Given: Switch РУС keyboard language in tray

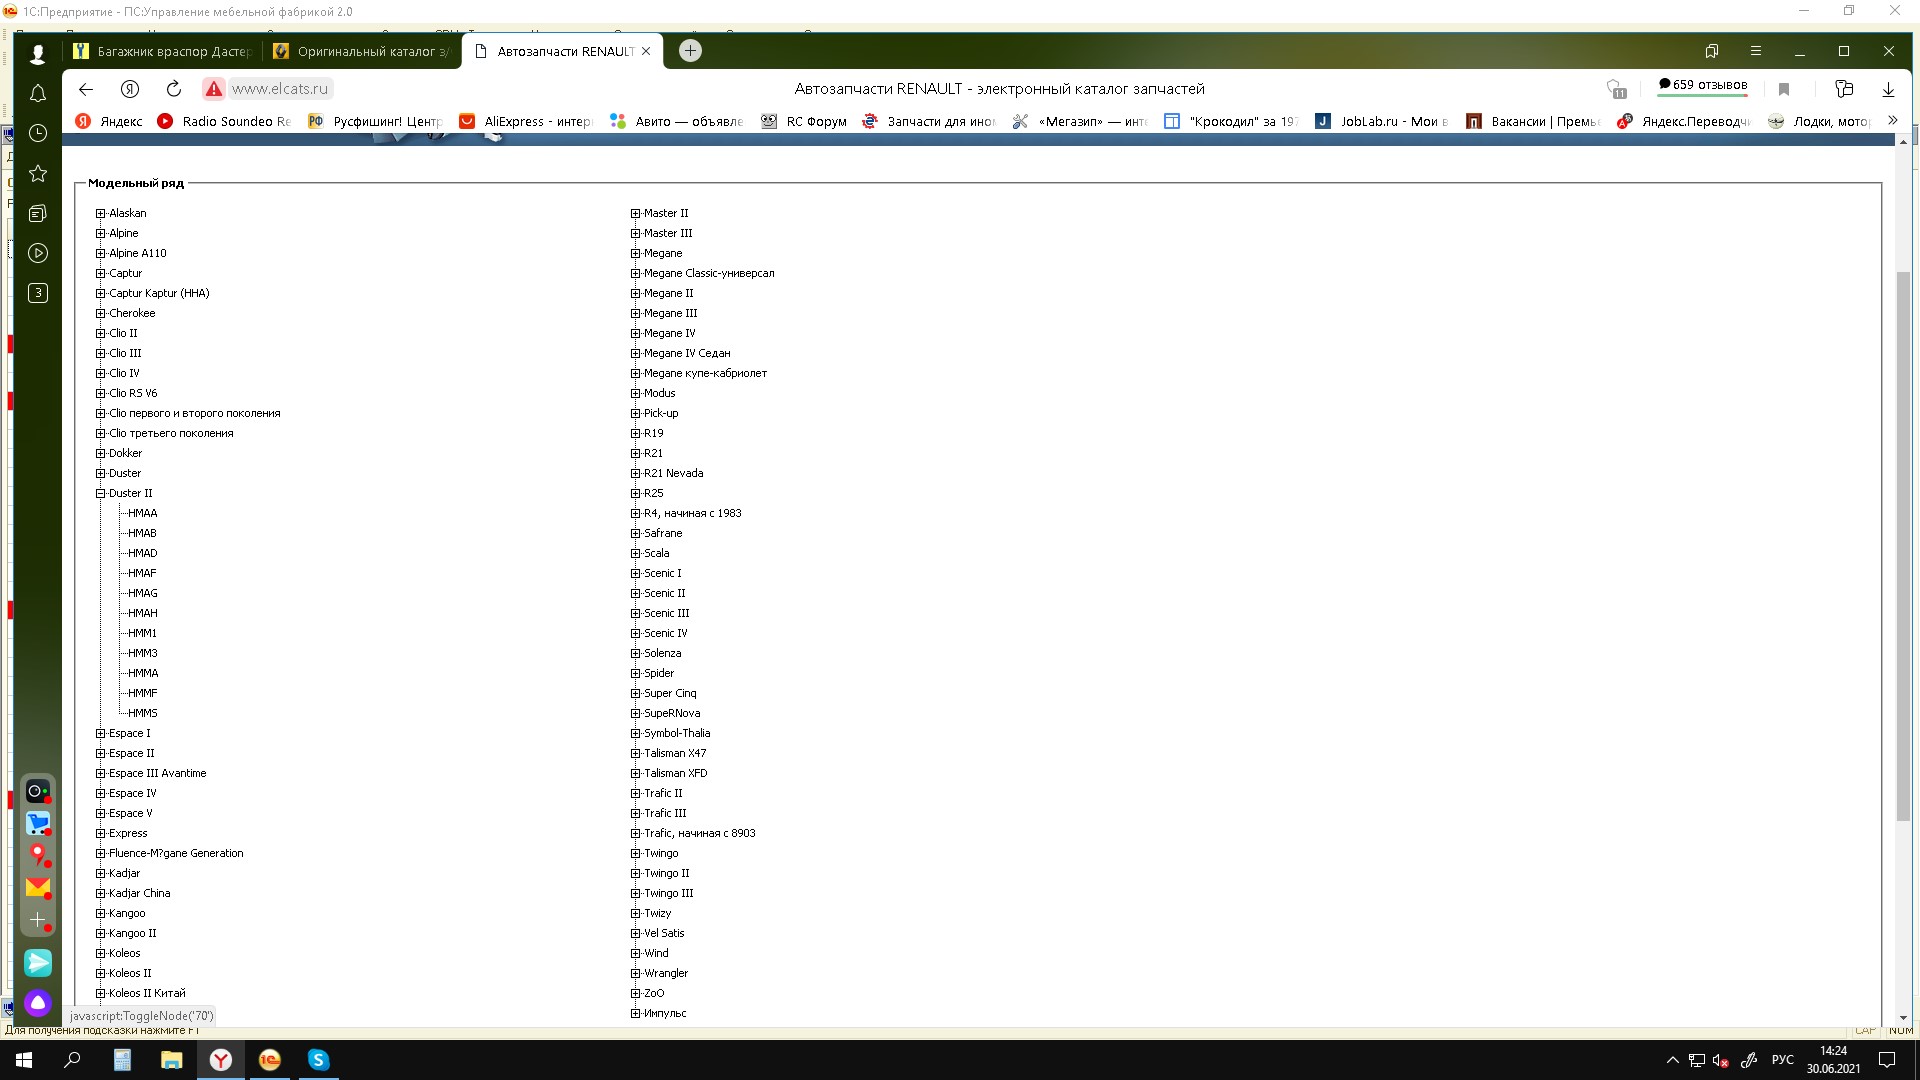Looking at the screenshot, I should point(1782,1060).
